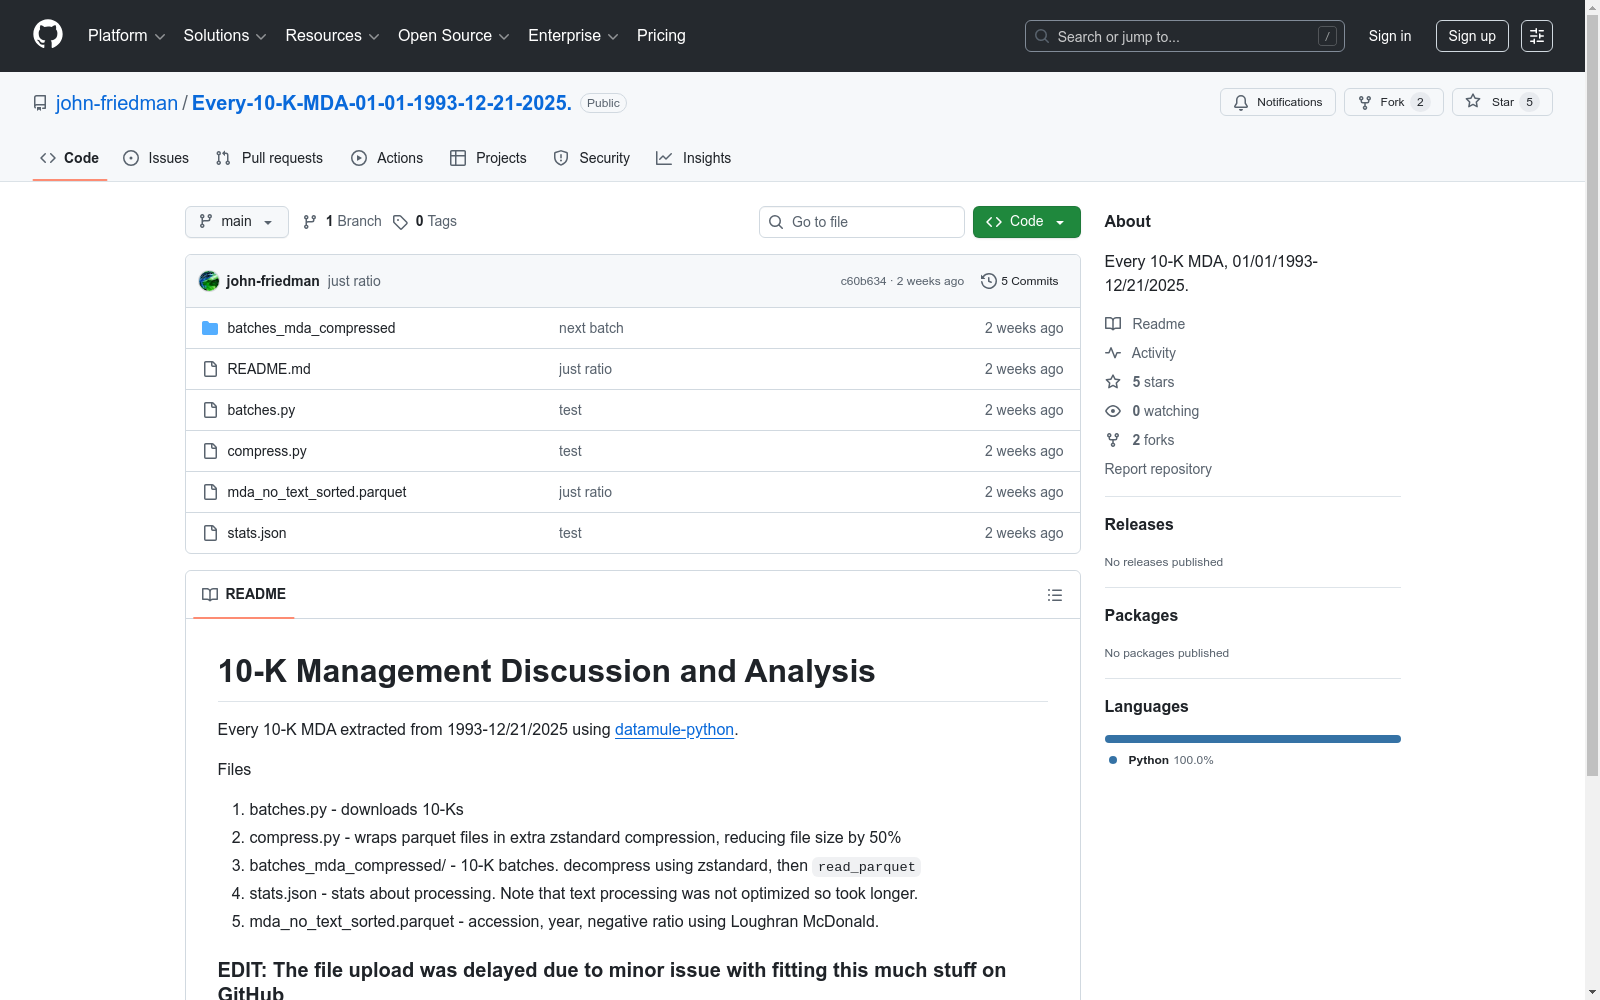
Task: Click the Sign in link
Action: (1390, 36)
